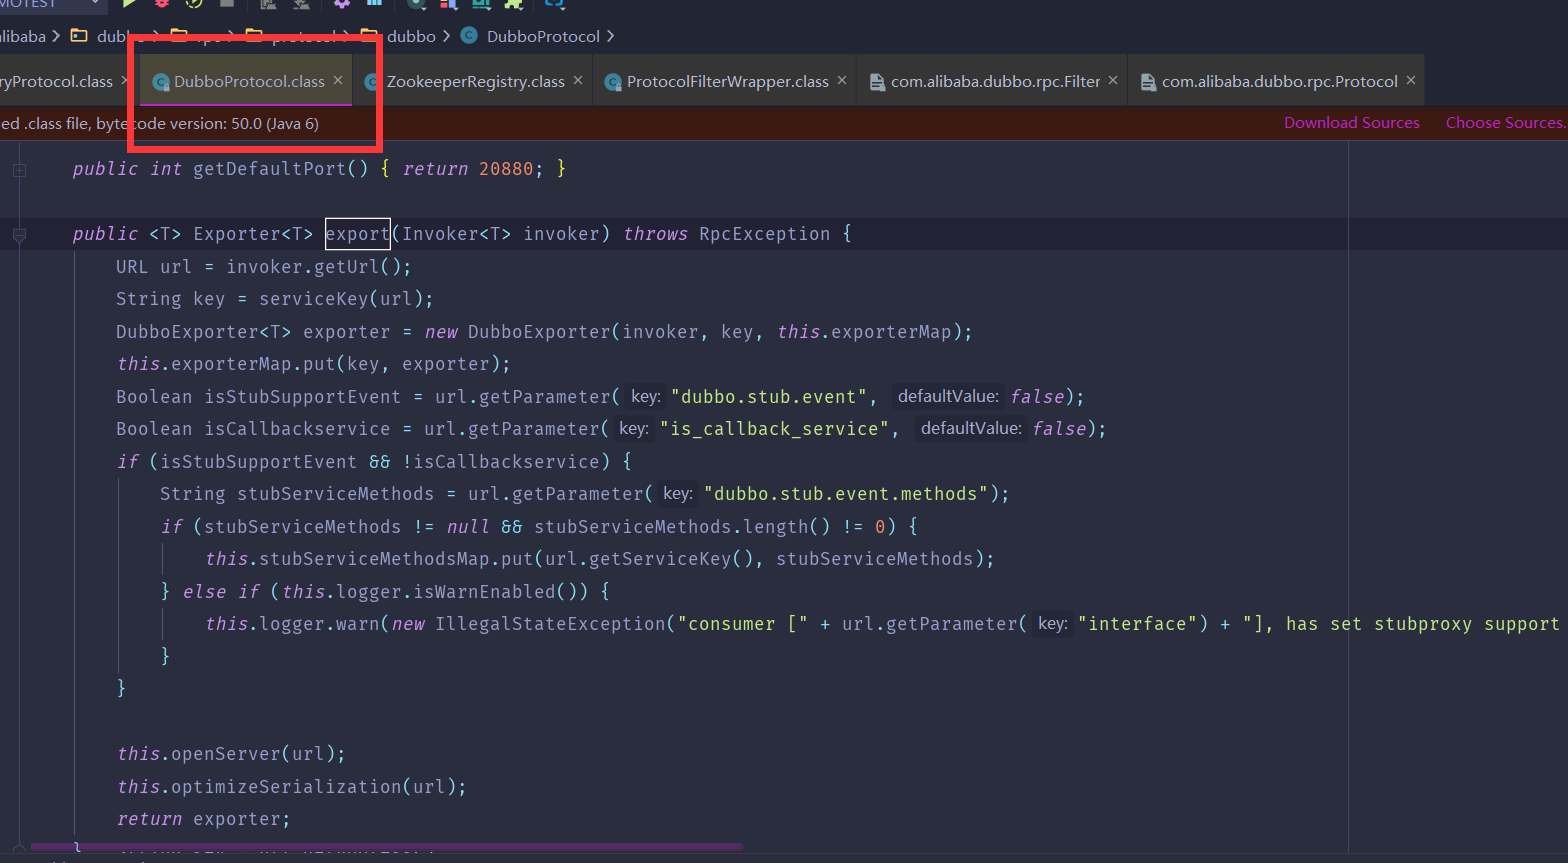Click the port number 20880
This screenshot has height=863, width=1568.
(506, 169)
